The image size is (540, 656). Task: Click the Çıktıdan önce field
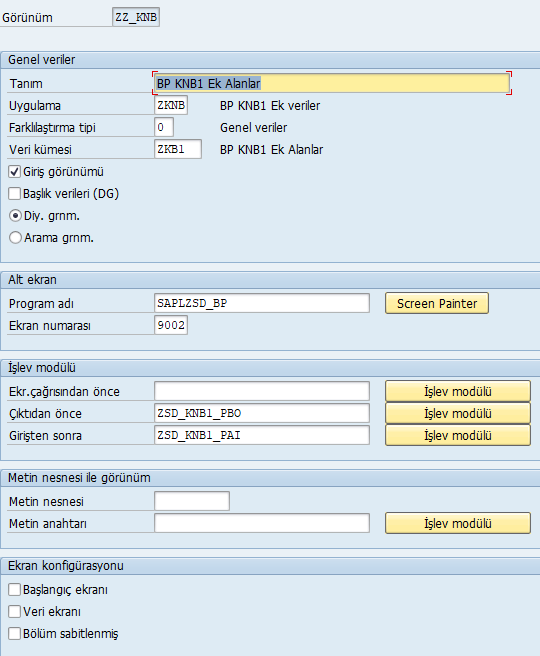pyautogui.click(x=262, y=413)
